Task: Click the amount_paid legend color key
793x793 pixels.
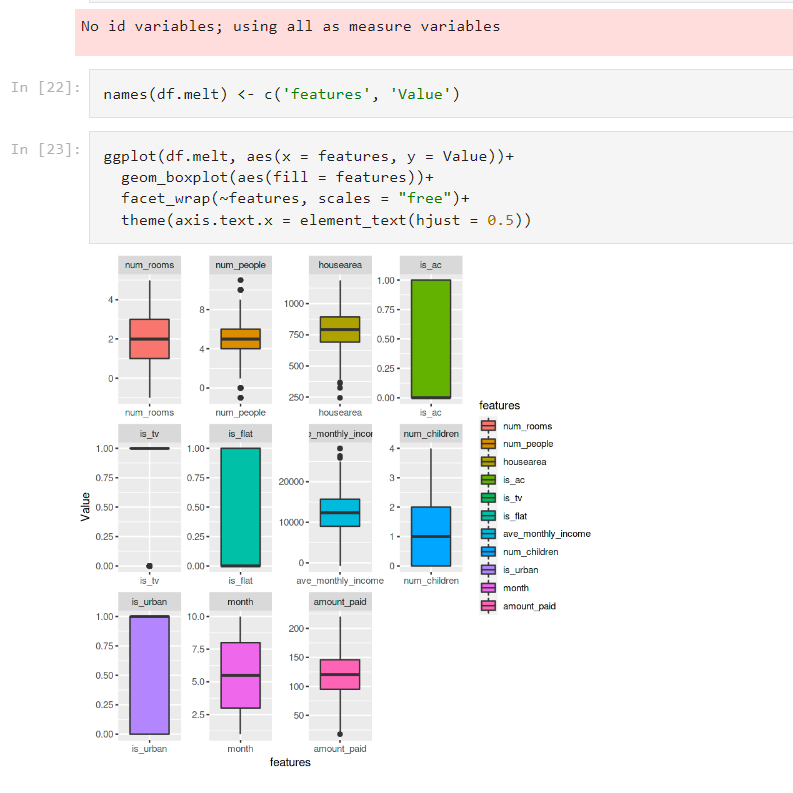Action: pos(488,606)
